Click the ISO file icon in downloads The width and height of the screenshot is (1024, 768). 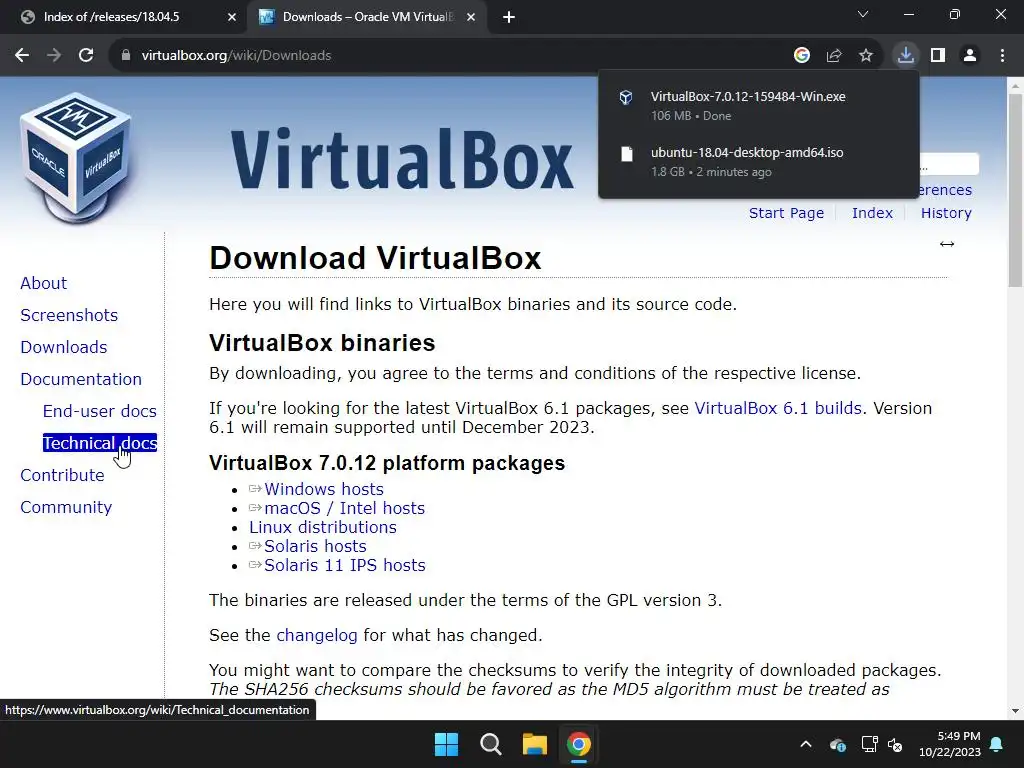(626, 154)
